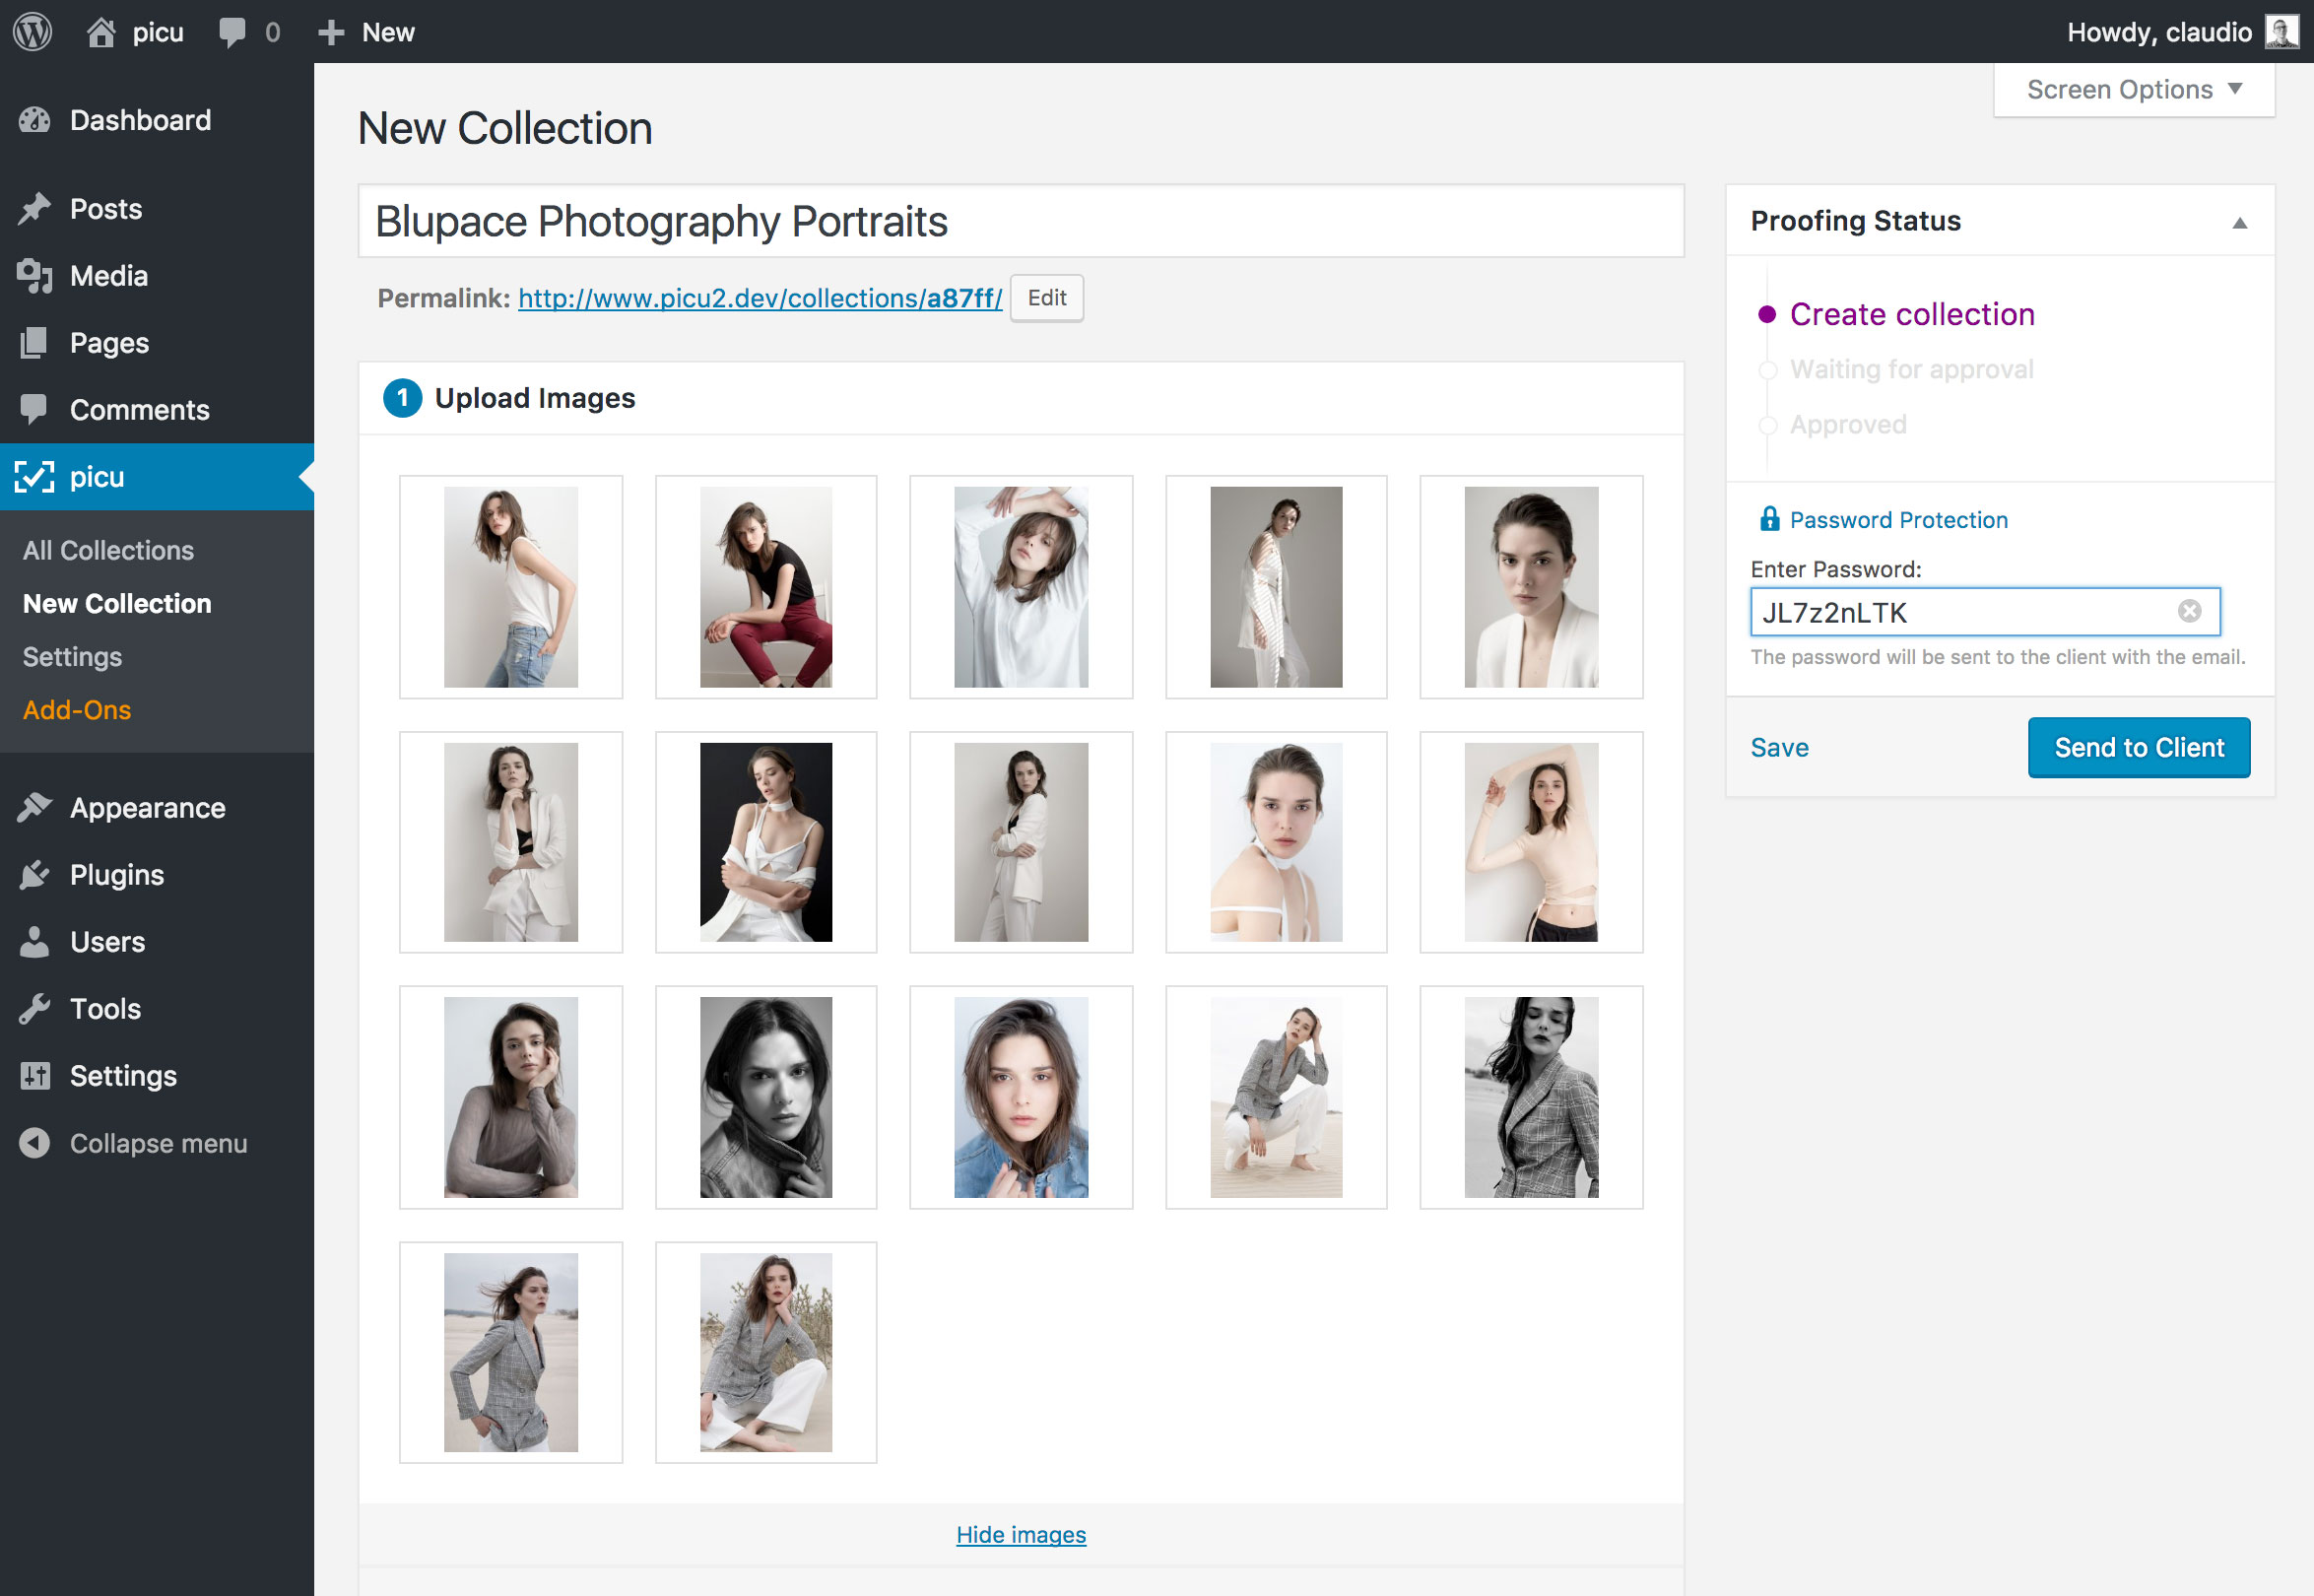
Task: Click the Users person icon
Action: pyautogui.click(x=35, y=941)
